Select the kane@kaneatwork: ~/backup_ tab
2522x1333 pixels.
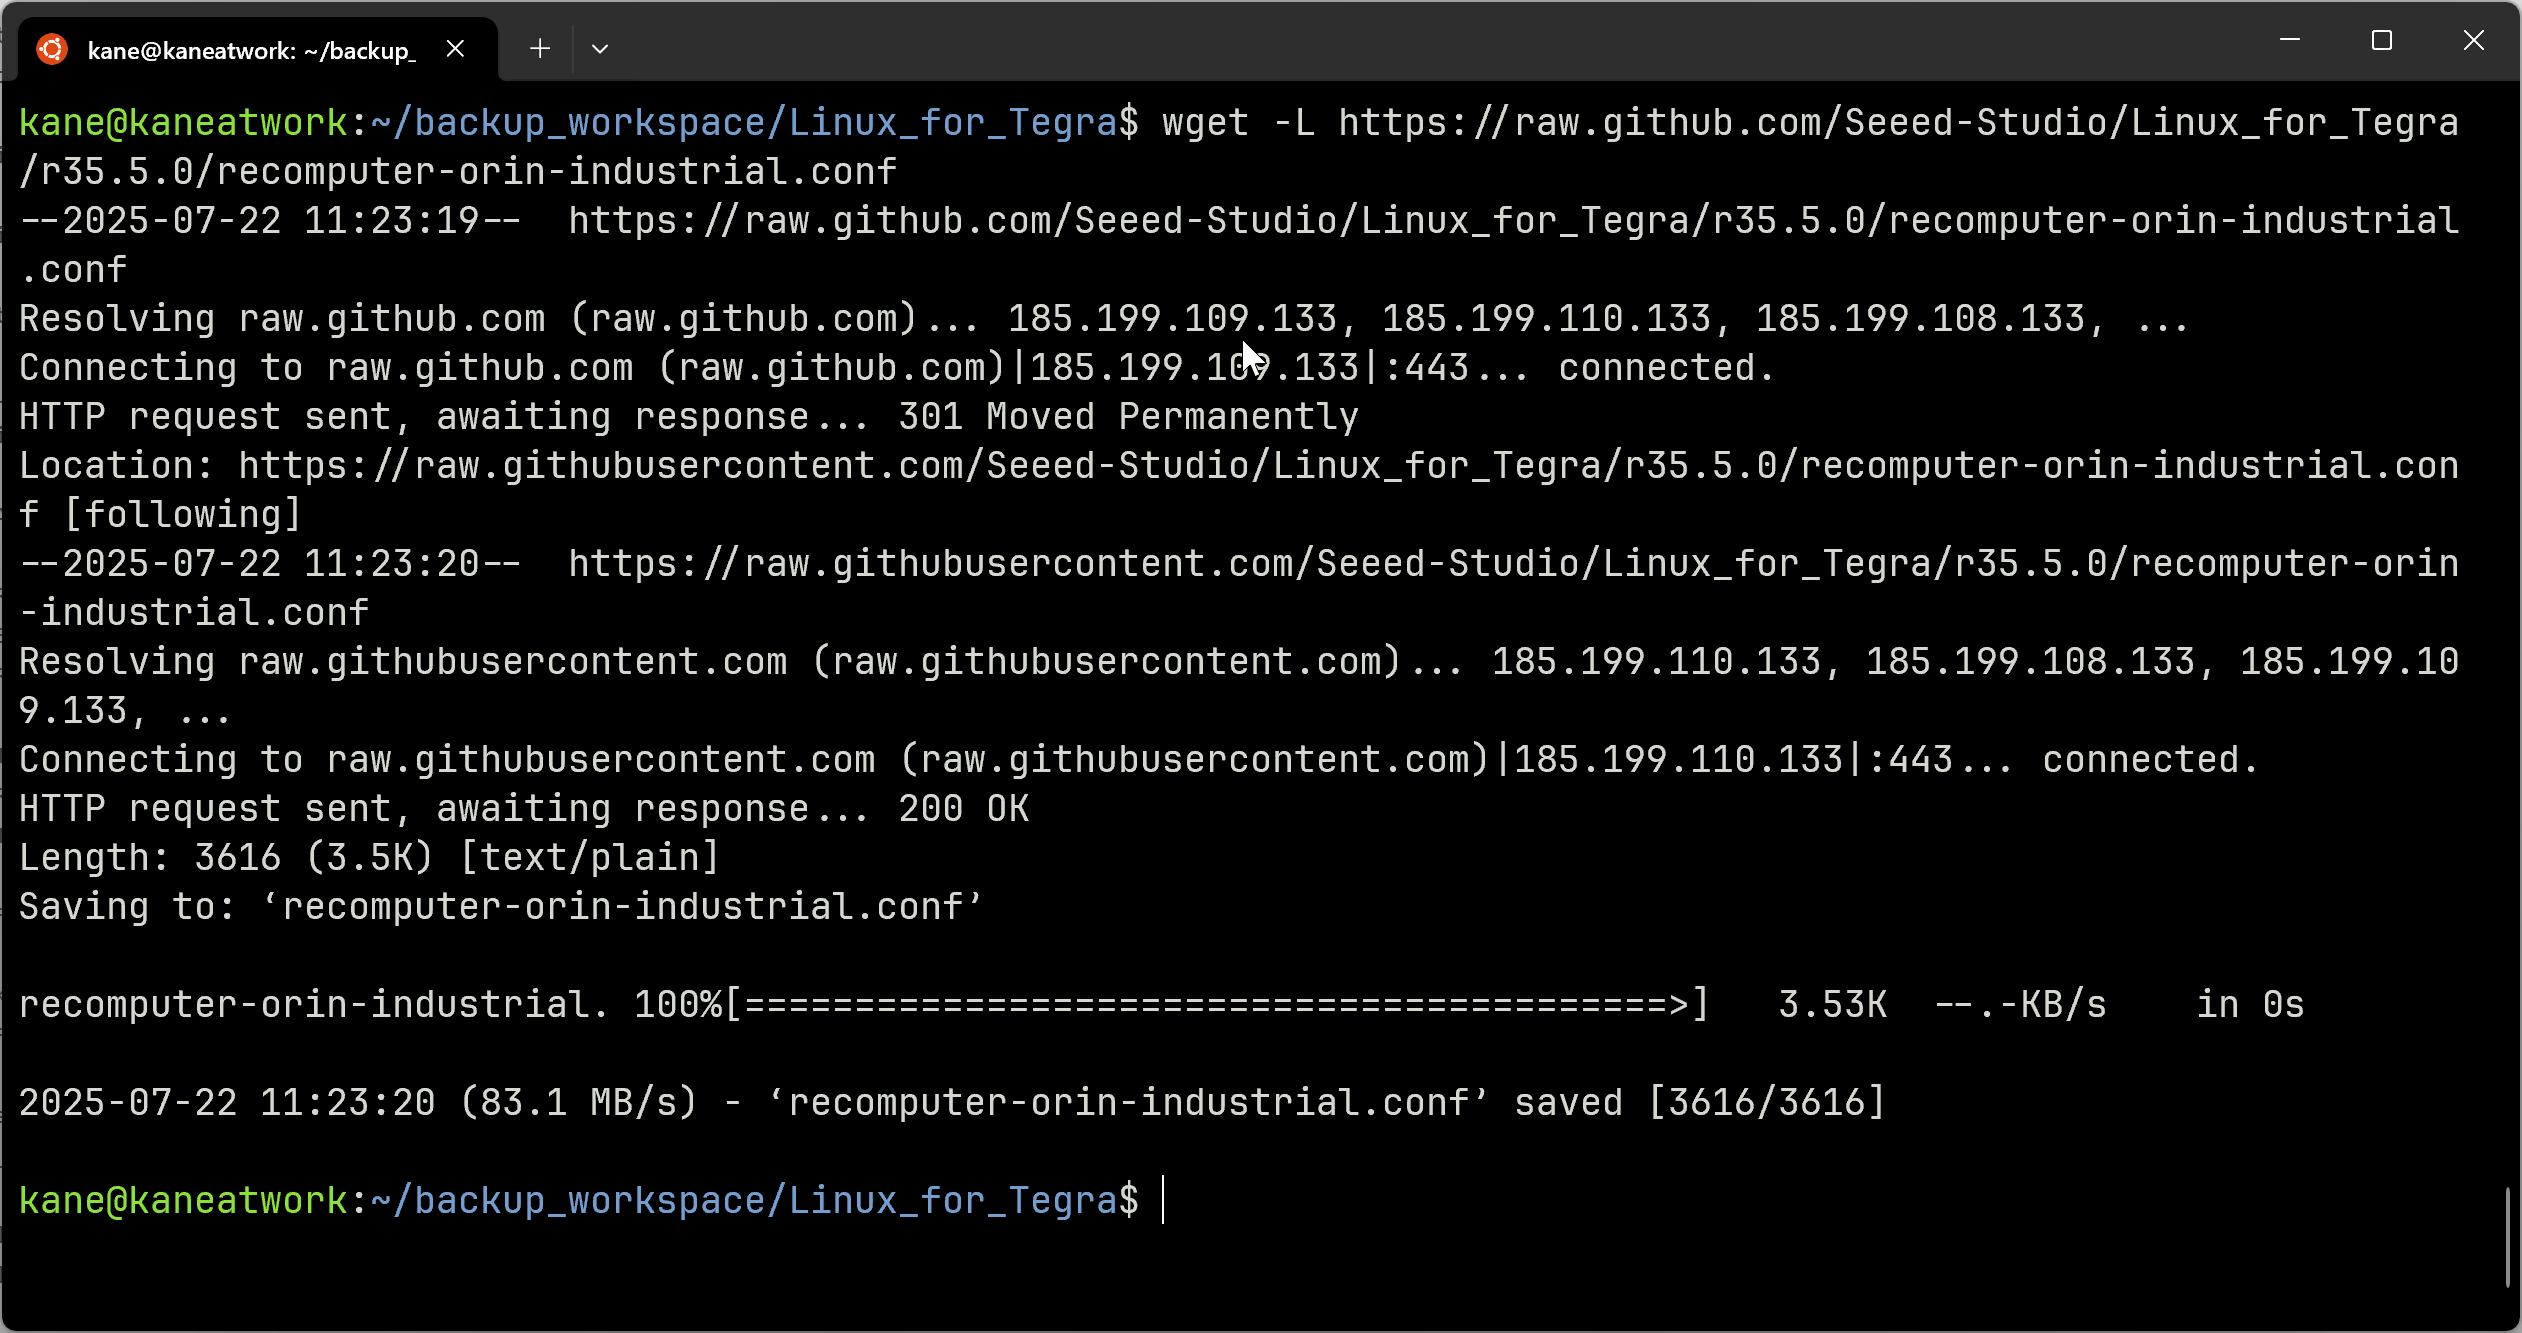[x=250, y=50]
